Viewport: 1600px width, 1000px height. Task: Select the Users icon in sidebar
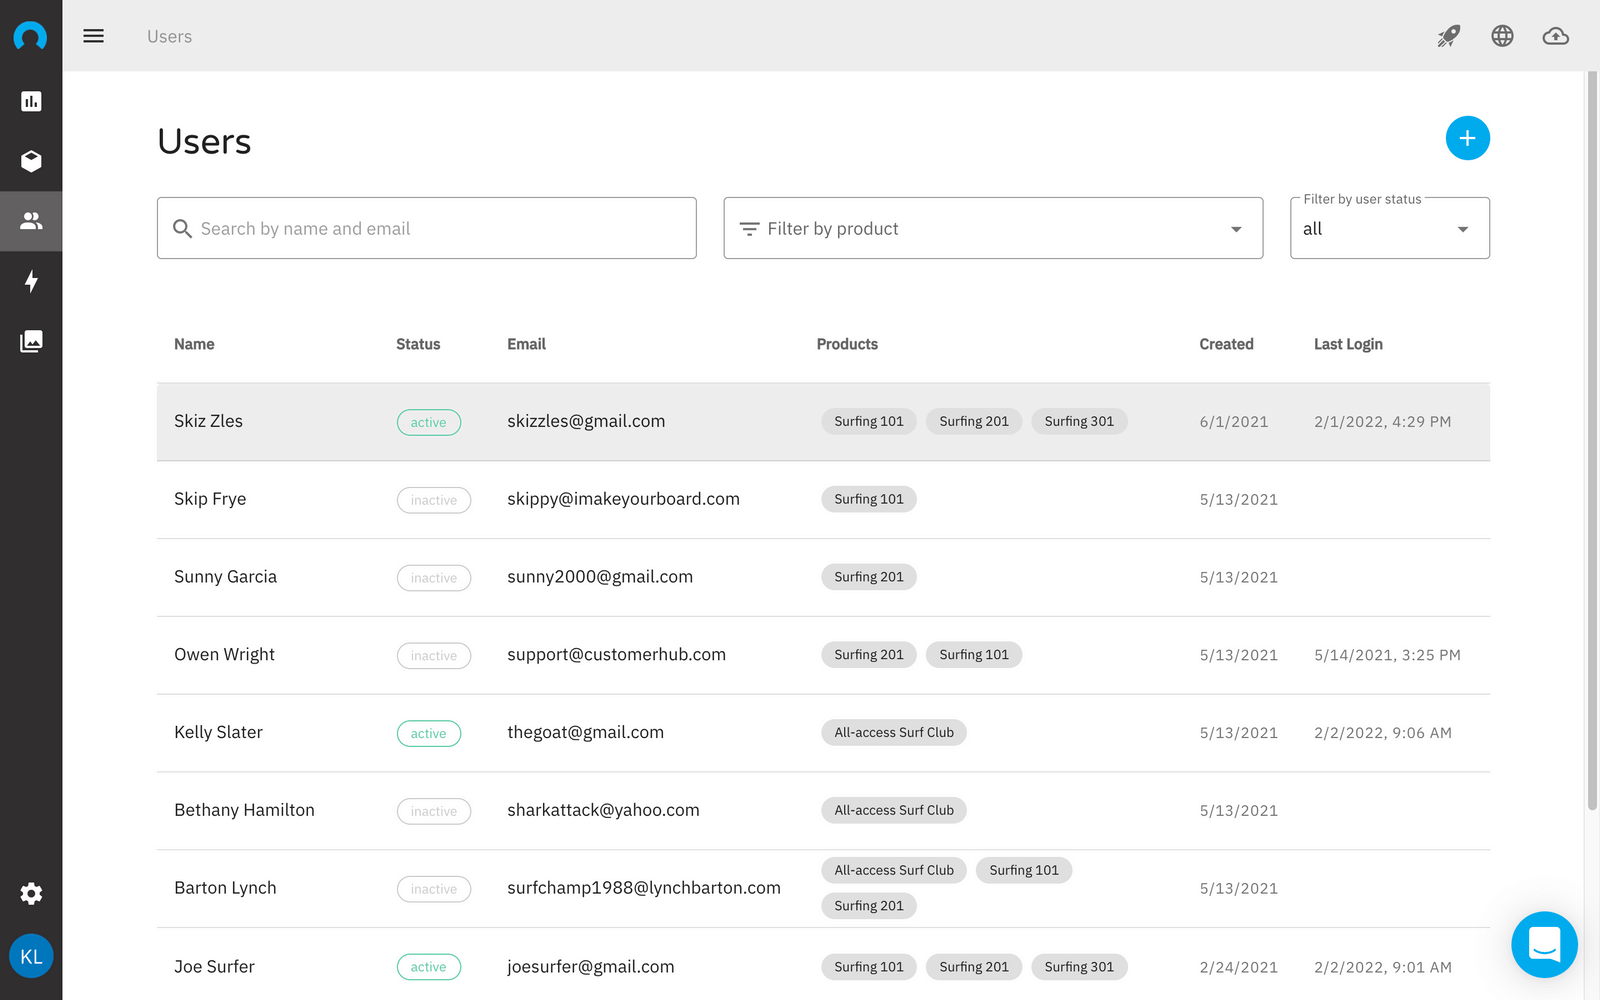click(31, 221)
